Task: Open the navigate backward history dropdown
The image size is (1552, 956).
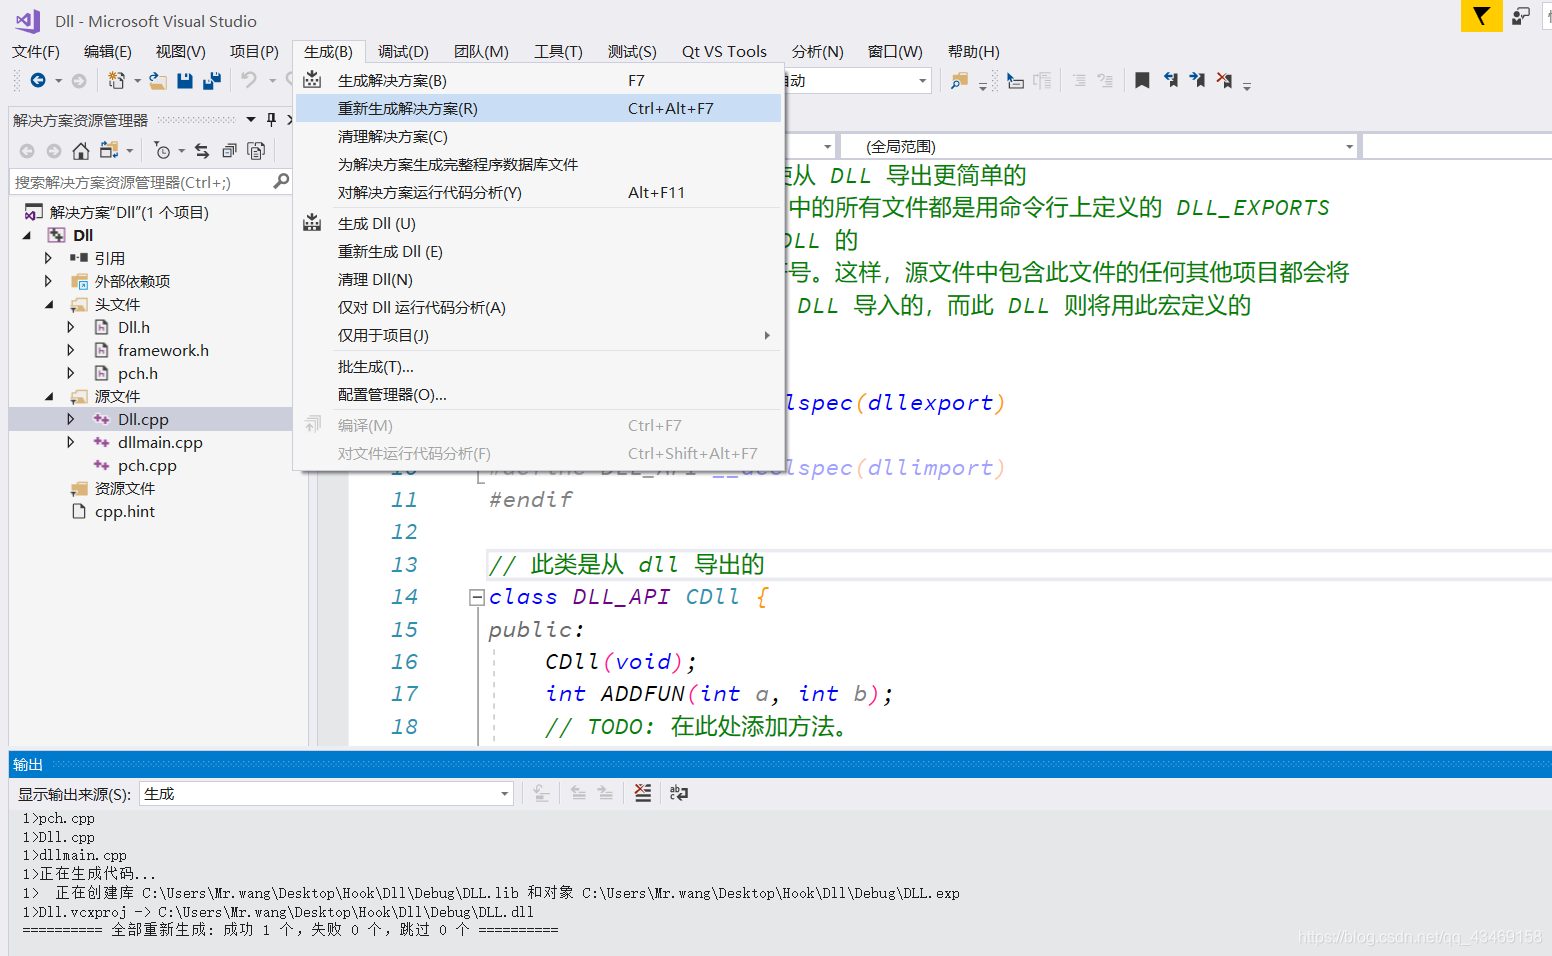Action: point(58,80)
